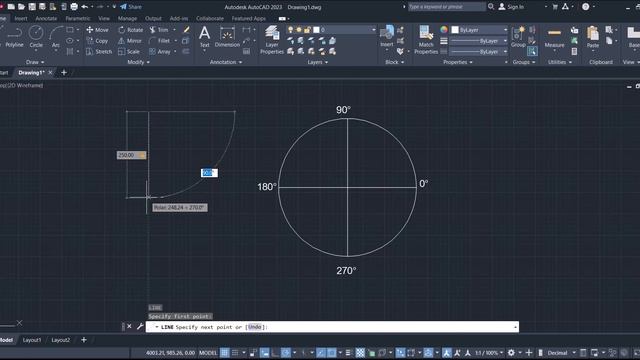Expand the Properties panel

458,62
